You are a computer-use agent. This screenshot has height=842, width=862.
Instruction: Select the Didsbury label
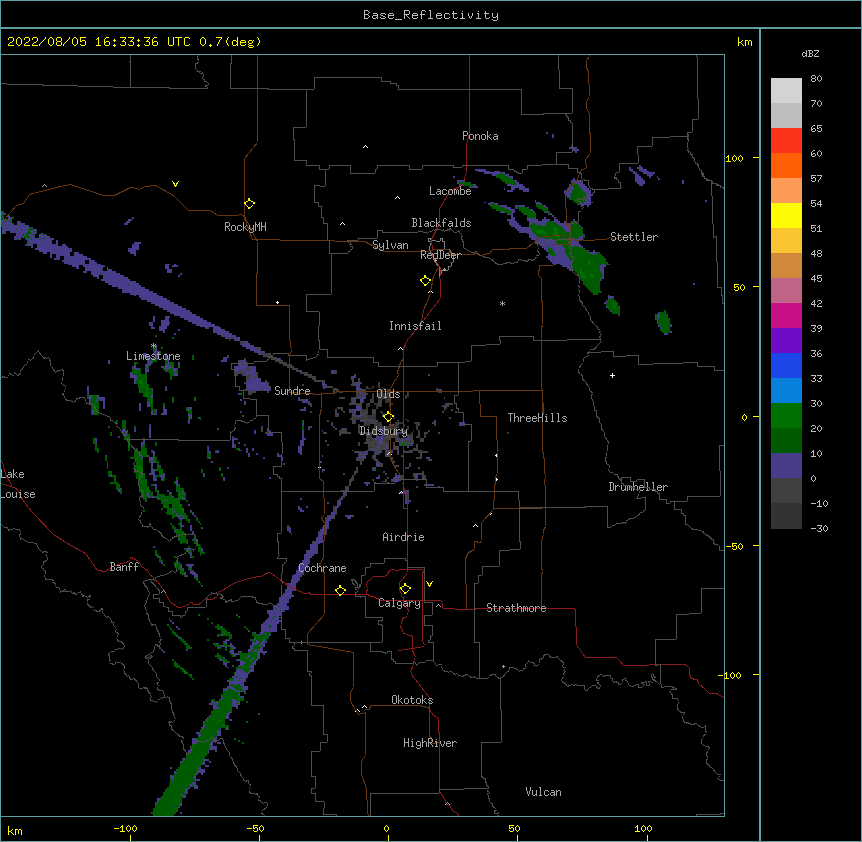pyautogui.click(x=383, y=431)
